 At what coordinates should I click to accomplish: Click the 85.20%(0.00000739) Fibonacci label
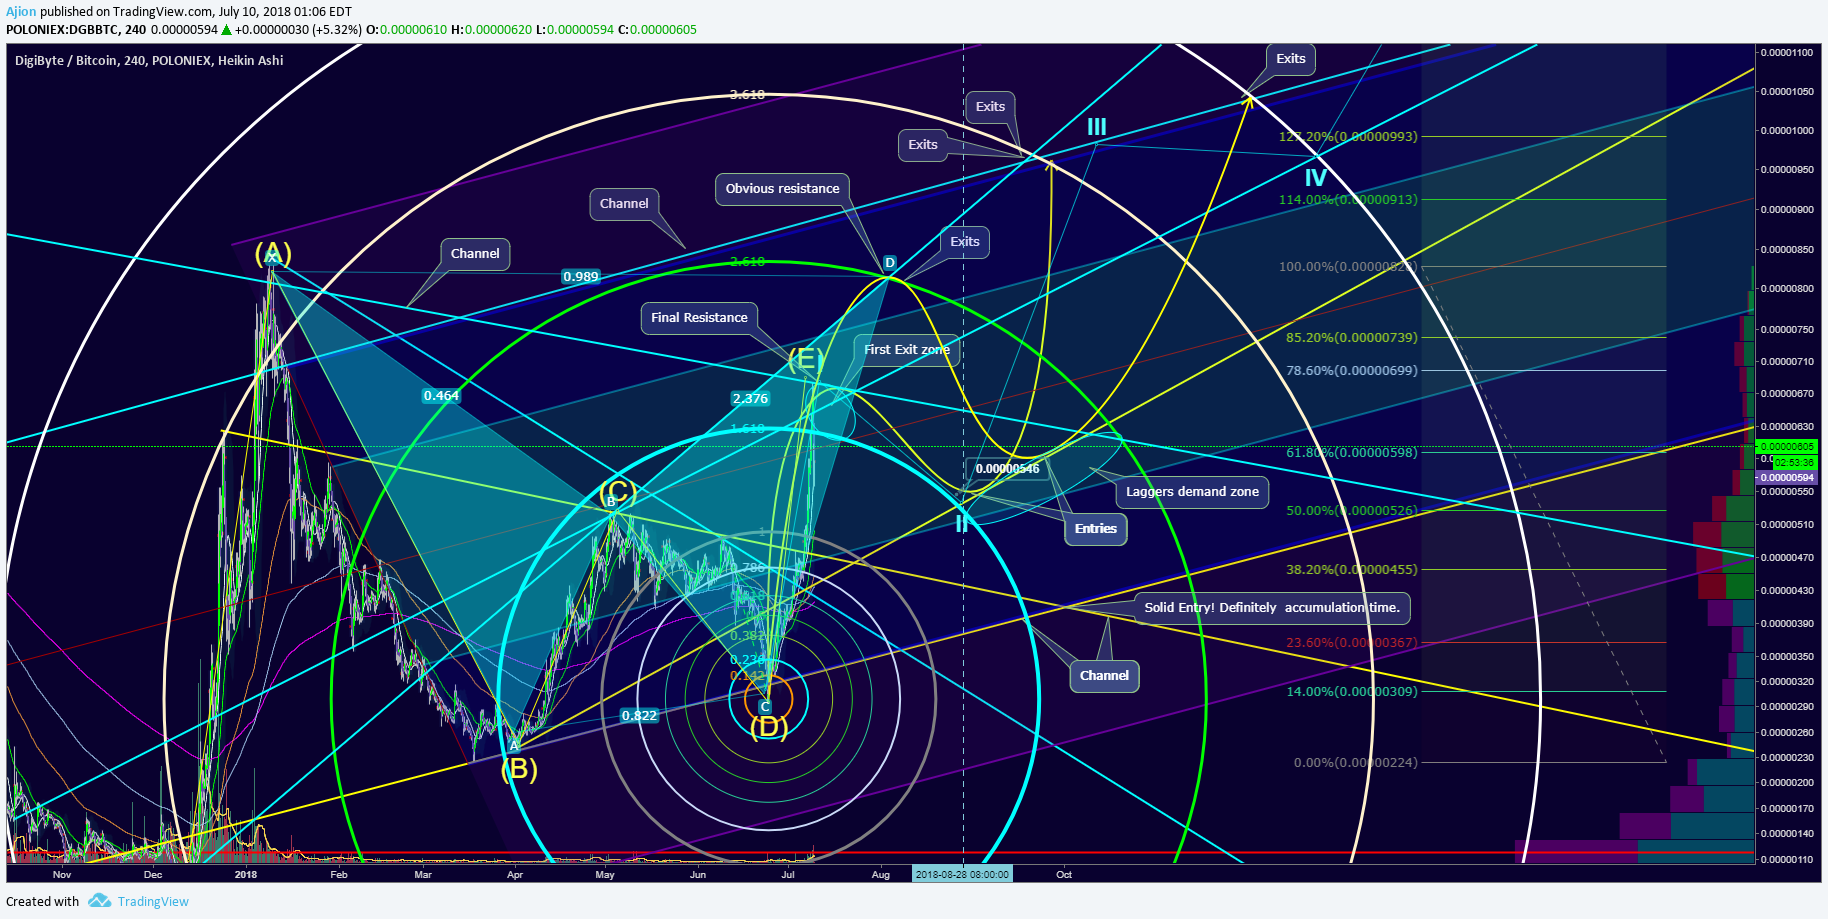[x=1351, y=338]
